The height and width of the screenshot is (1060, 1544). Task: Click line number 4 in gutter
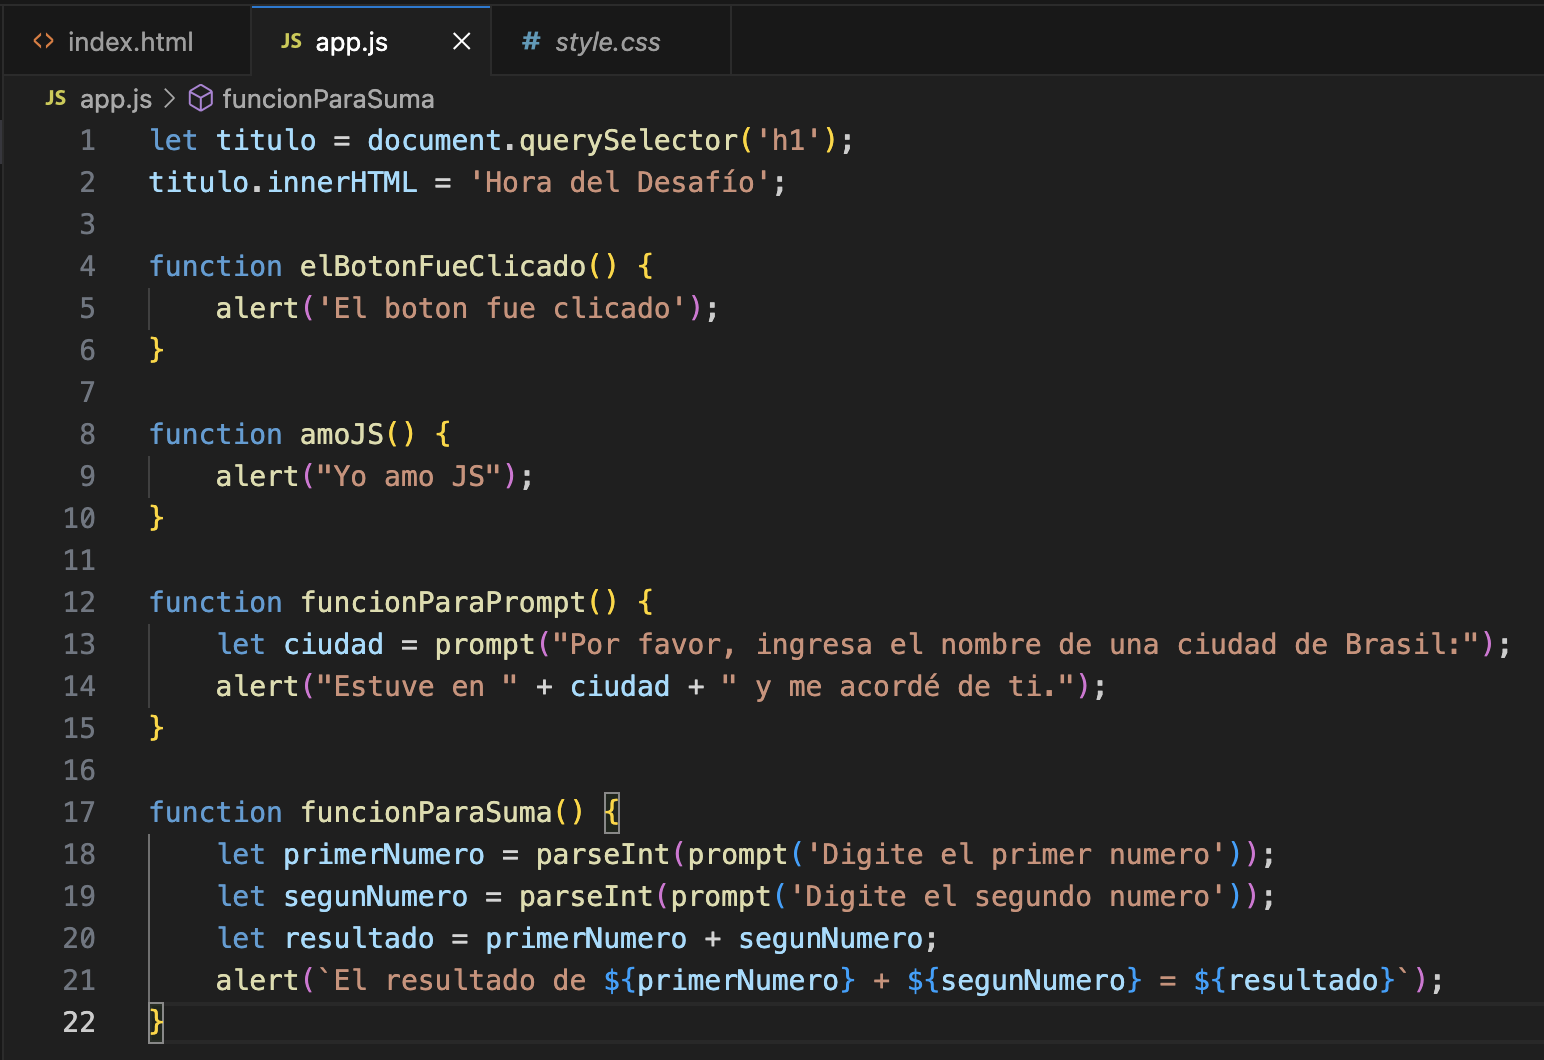pyautogui.click(x=88, y=266)
